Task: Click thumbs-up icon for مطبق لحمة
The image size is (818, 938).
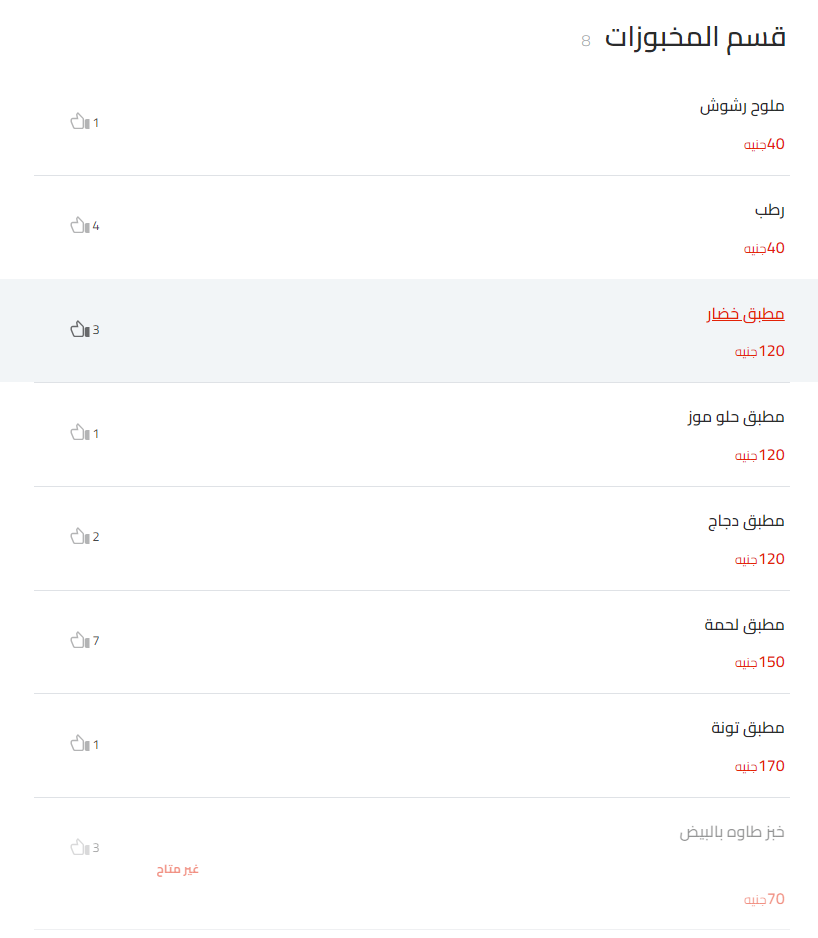Action: (x=80, y=640)
